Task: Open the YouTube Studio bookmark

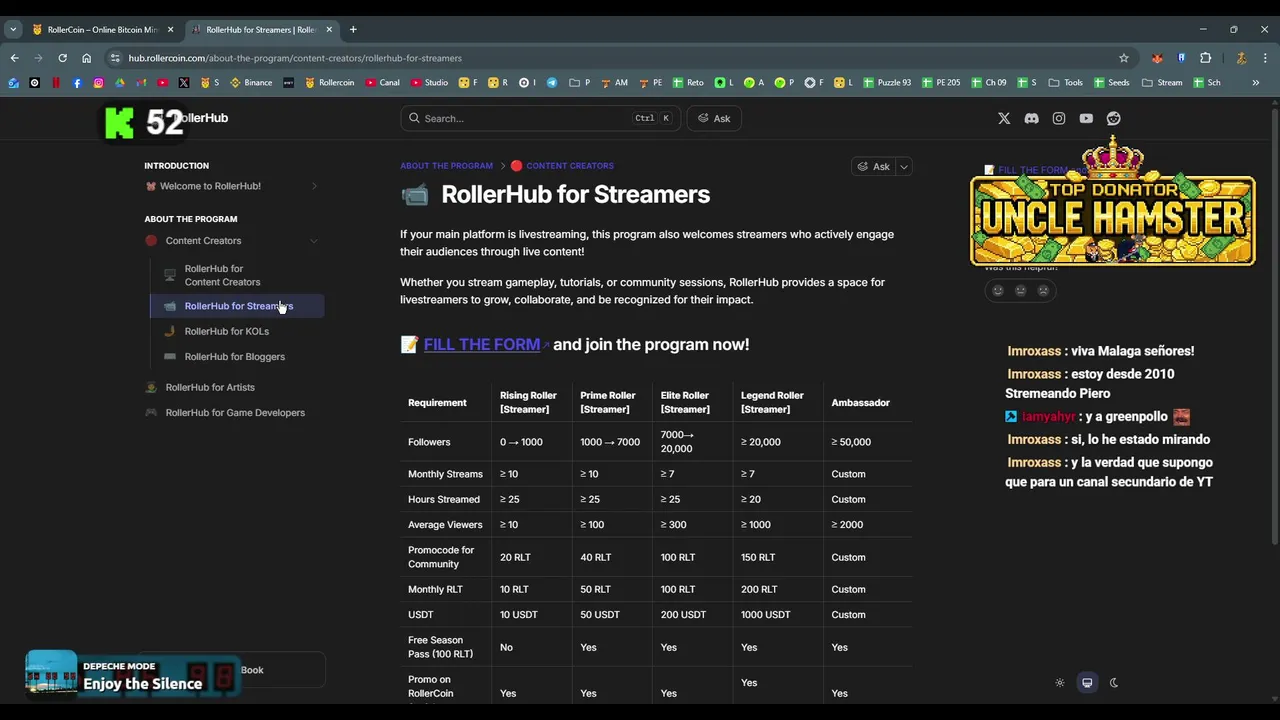Action: [429, 83]
